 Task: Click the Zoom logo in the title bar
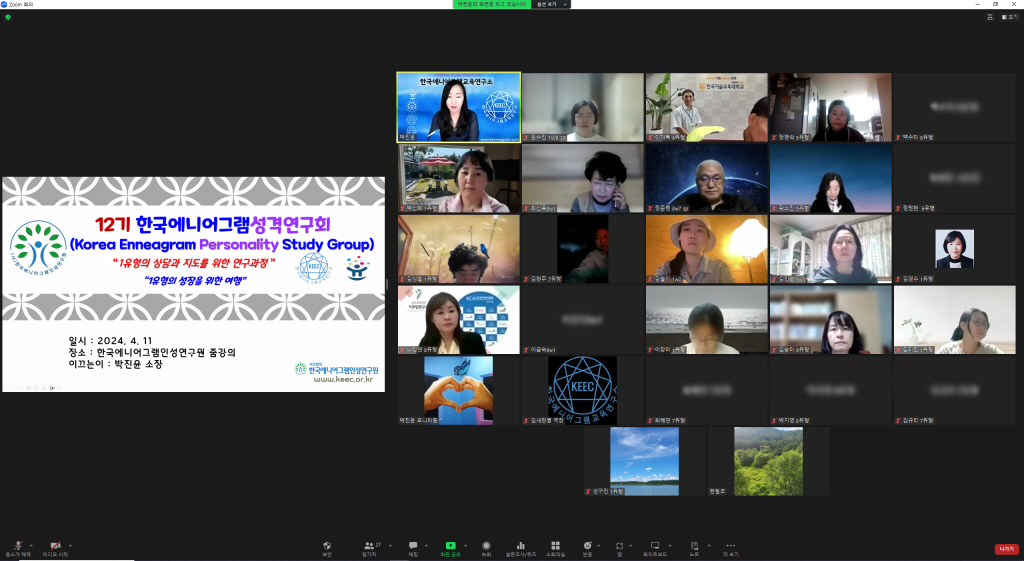4,4
